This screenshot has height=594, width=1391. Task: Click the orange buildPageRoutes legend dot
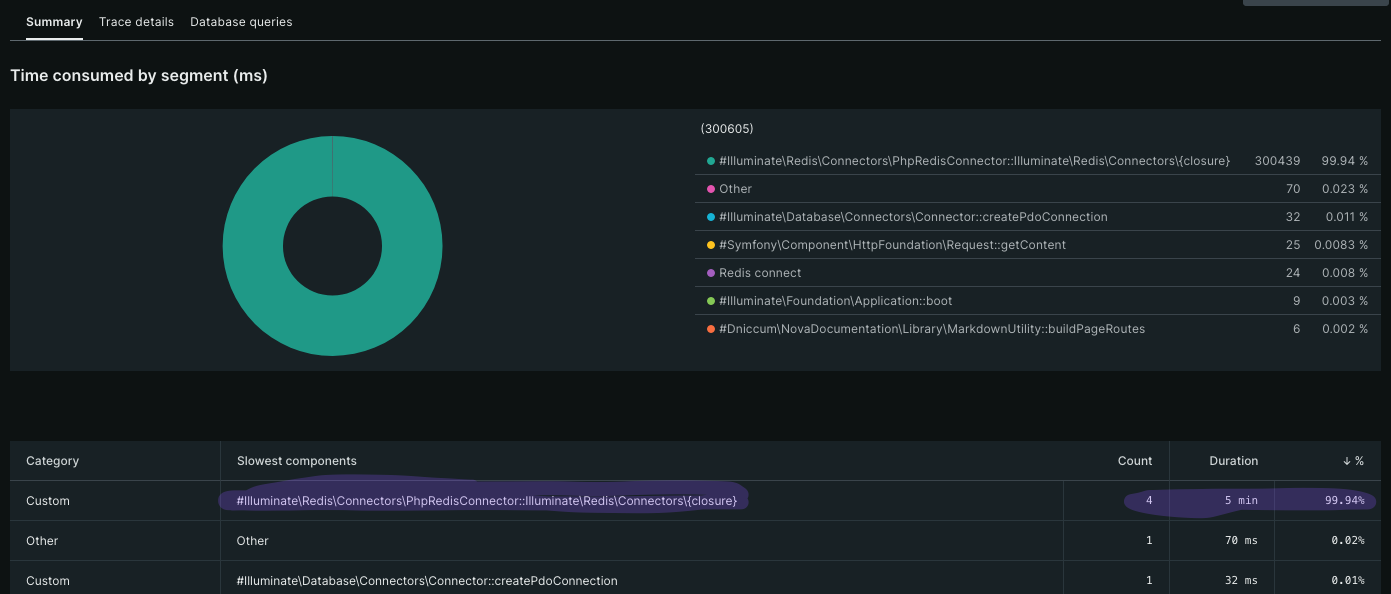[x=711, y=329]
